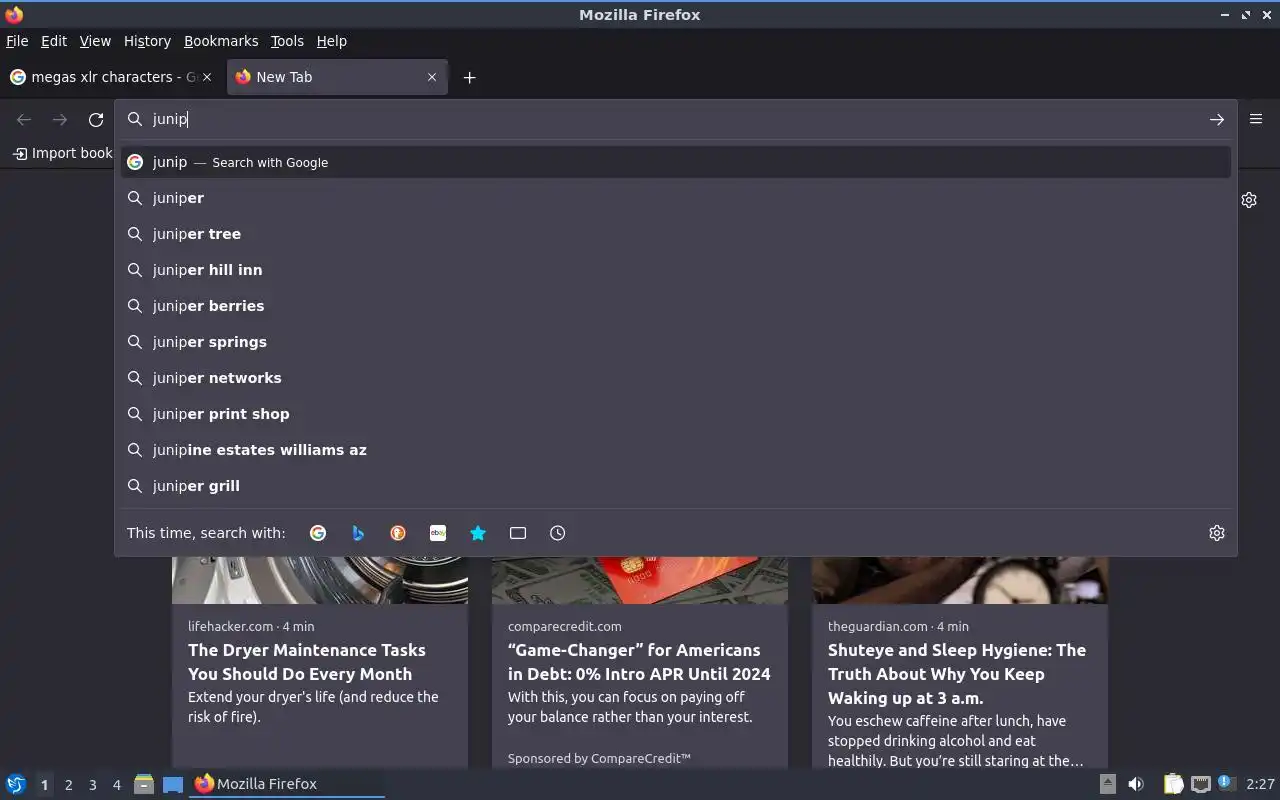
Task: Open the system start menu icon
Action: coord(15,784)
